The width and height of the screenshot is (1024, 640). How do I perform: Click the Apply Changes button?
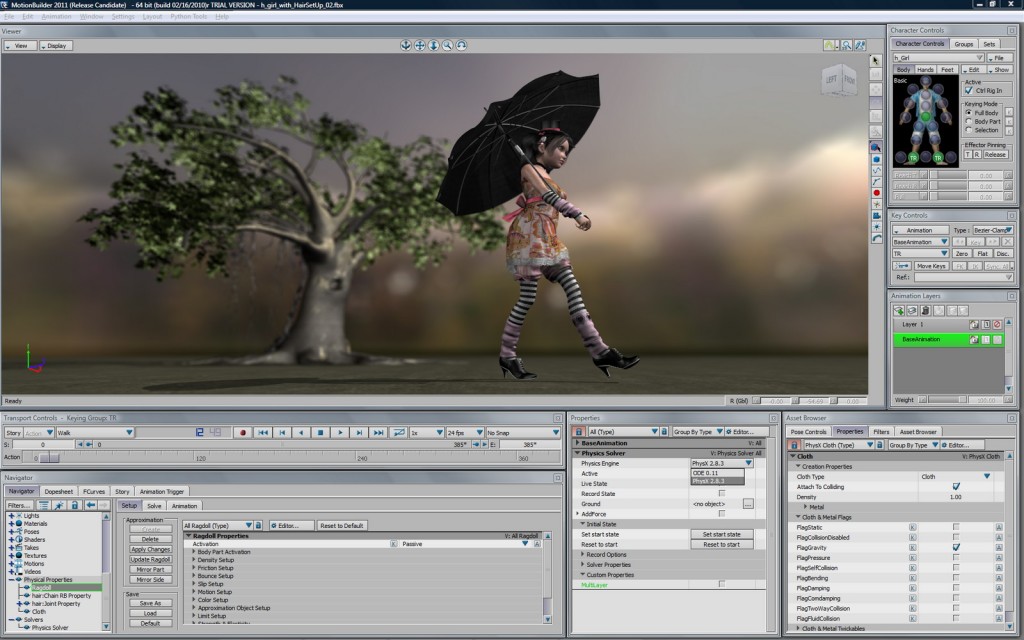click(150, 549)
